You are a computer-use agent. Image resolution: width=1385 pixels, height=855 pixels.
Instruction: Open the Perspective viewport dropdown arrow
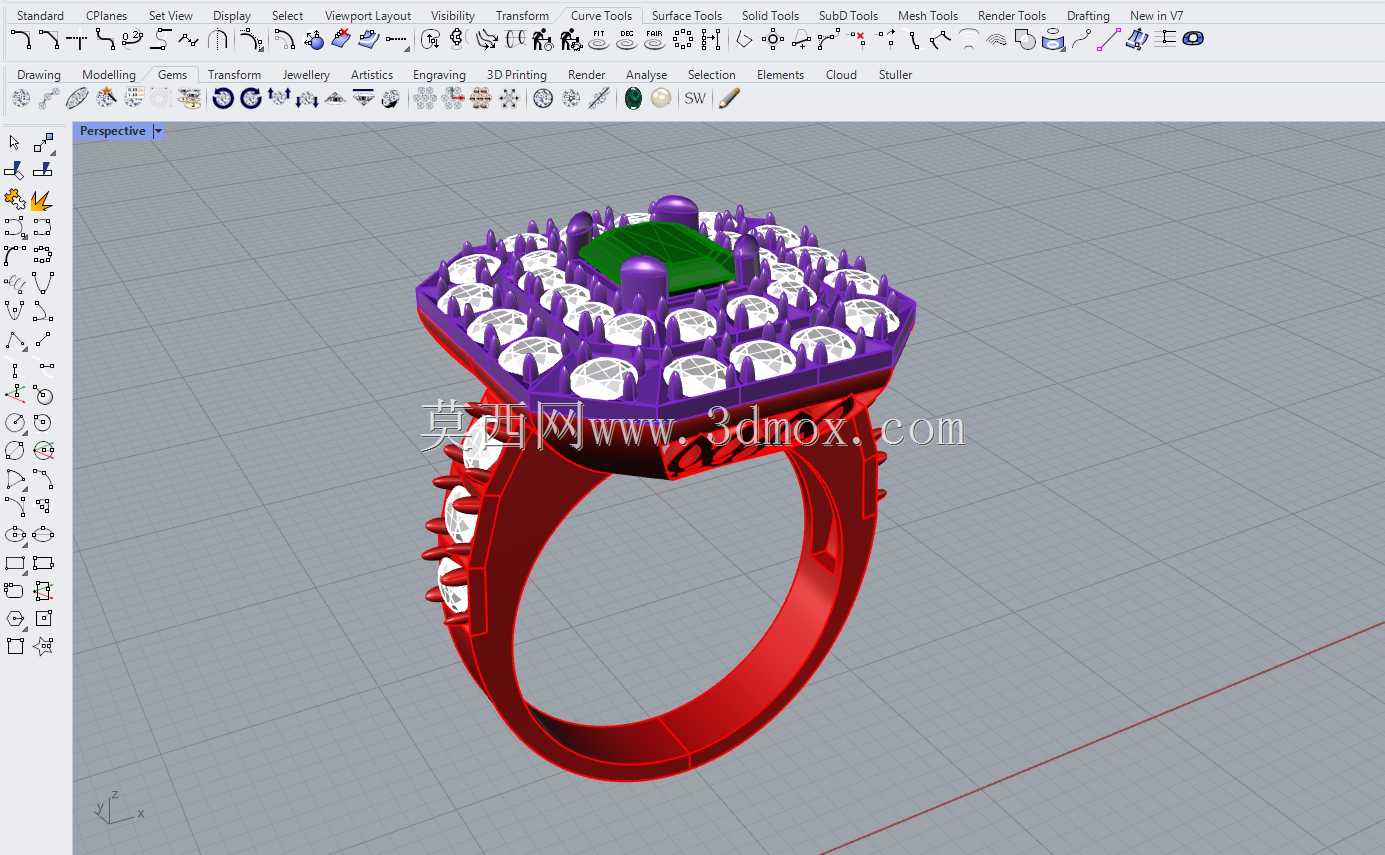click(158, 131)
